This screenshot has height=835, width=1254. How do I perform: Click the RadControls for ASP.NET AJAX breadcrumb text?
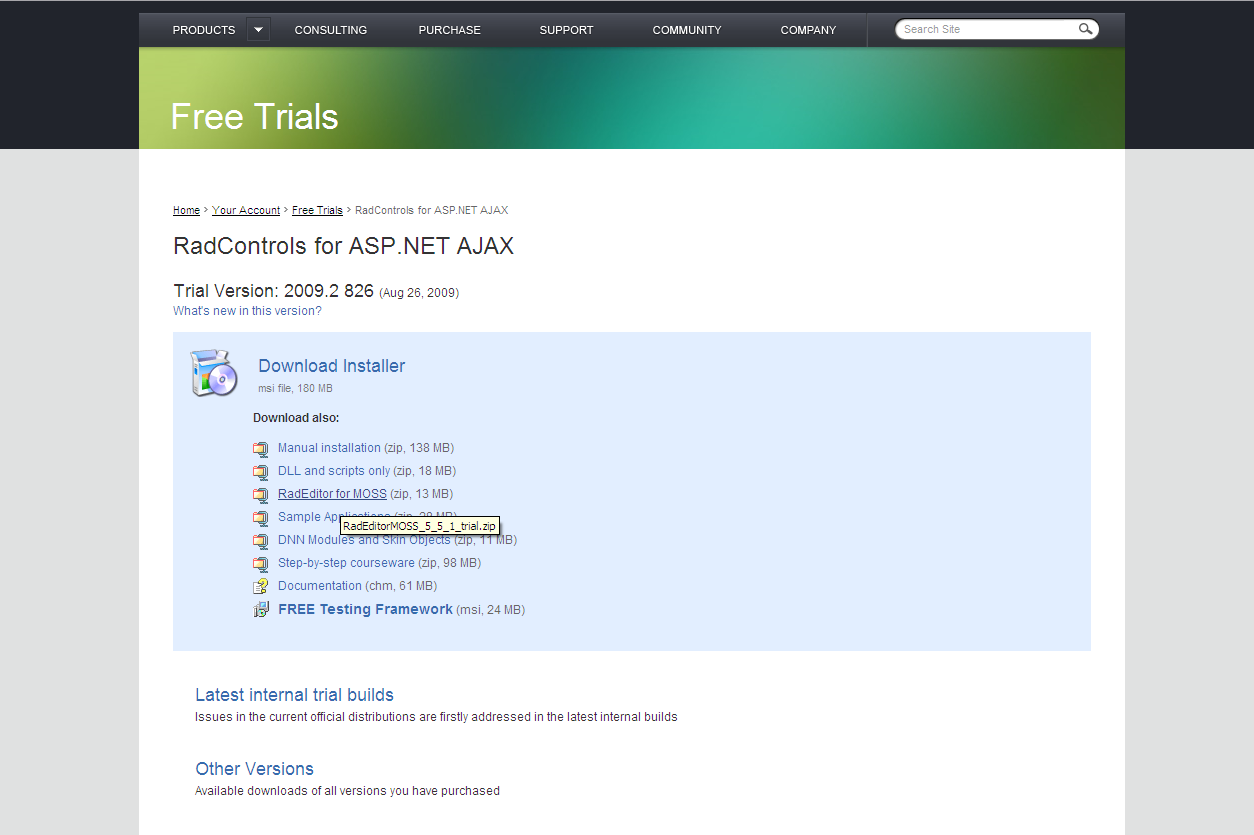point(432,210)
